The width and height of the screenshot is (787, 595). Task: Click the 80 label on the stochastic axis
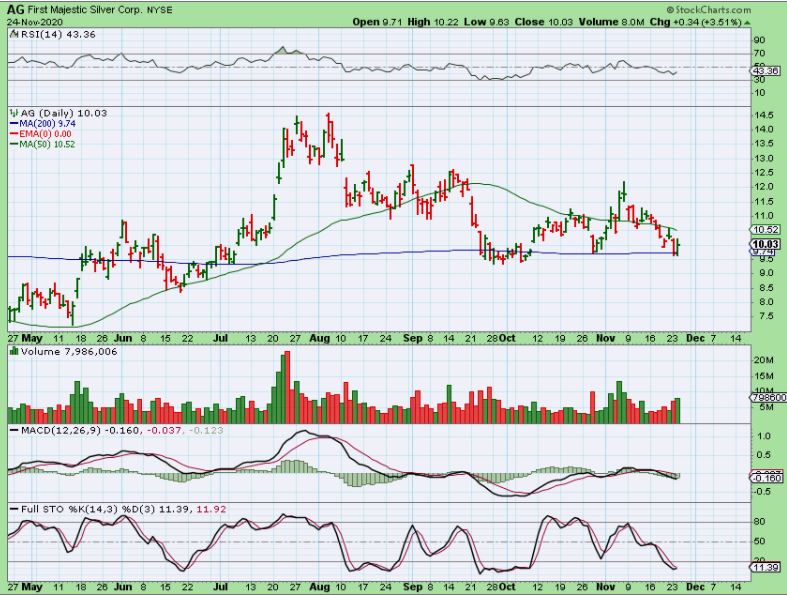[759, 522]
